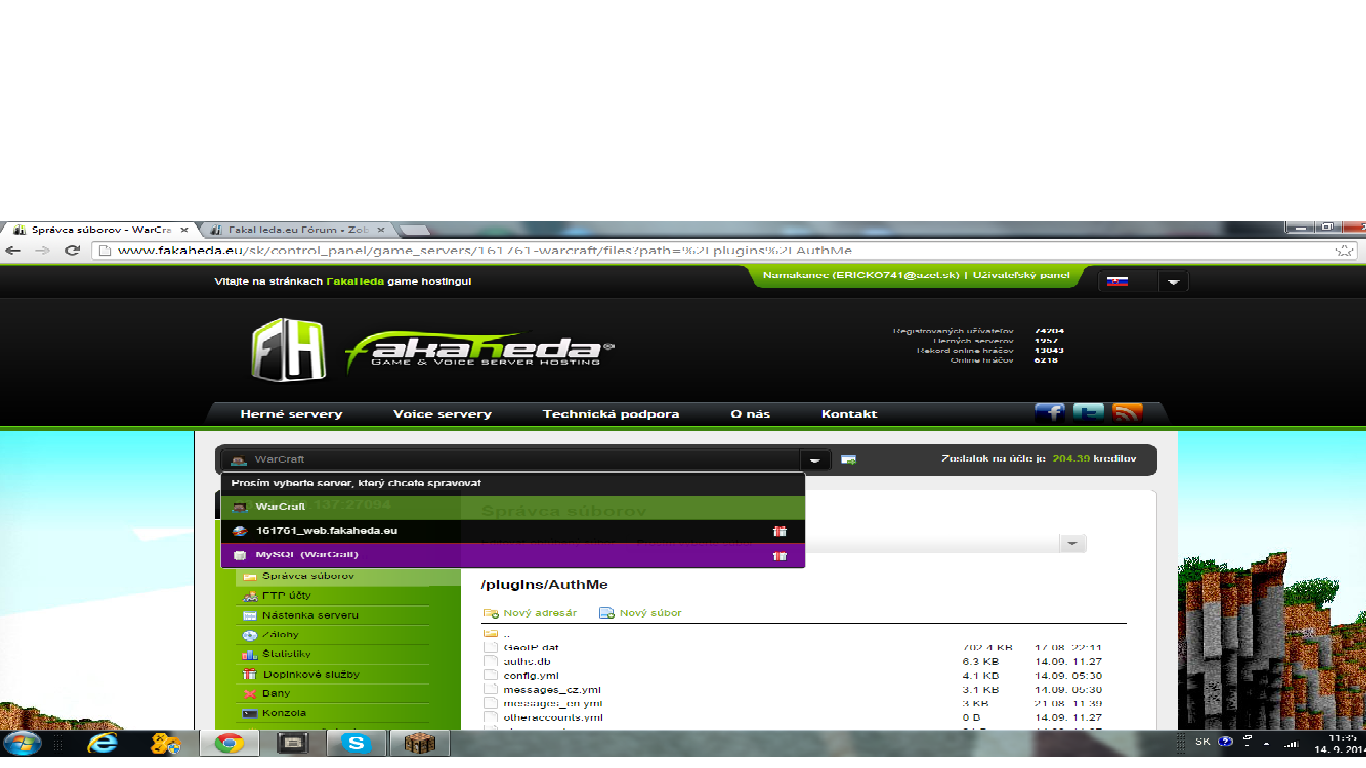Screen dimensions: 1366x768
Task: Open the O nás page
Action: coord(750,414)
